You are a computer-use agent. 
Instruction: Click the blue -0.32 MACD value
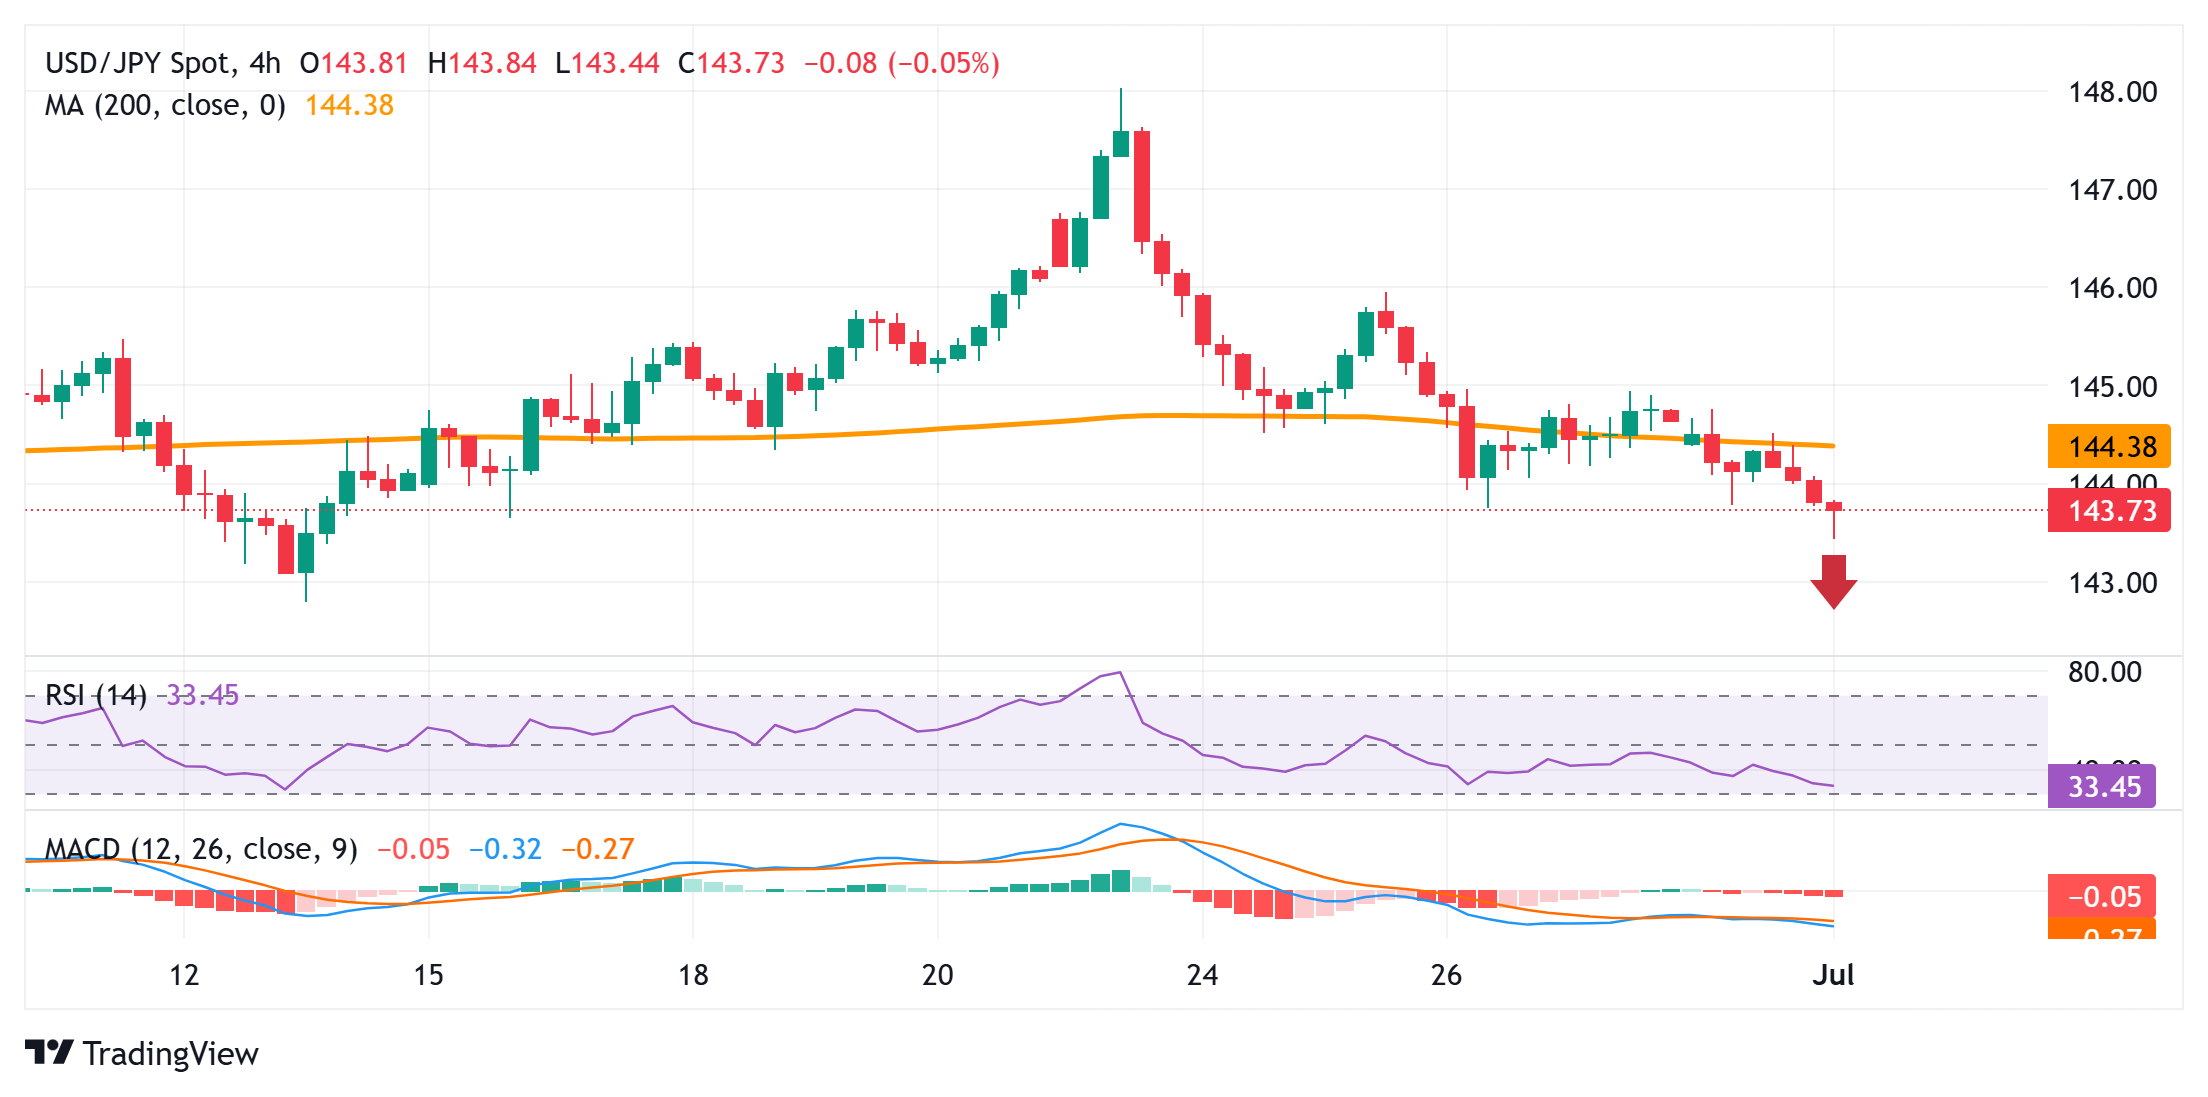coord(505,849)
